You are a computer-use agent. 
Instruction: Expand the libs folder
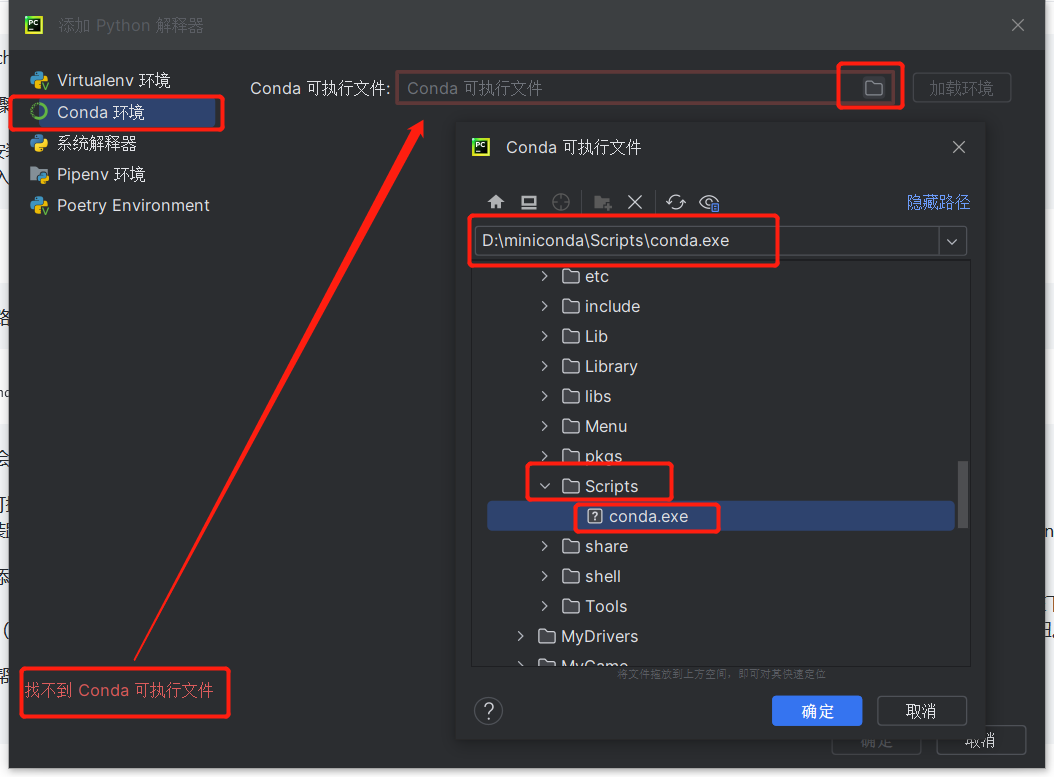tap(544, 397)
